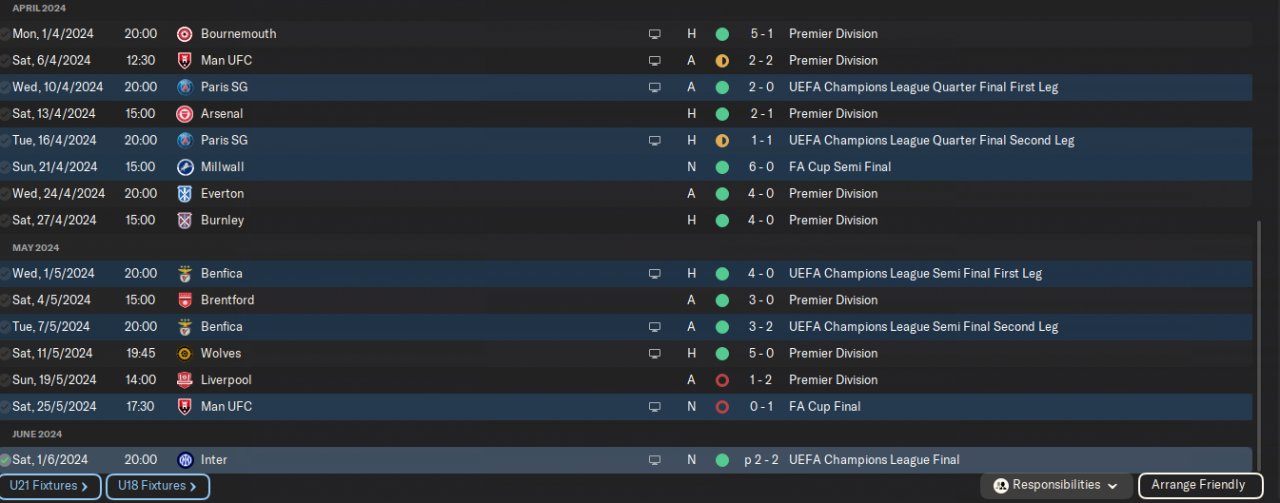The image size is (1280, 503).
Task: Open the UEFA Champions League Final competition link
Action: 873,460
